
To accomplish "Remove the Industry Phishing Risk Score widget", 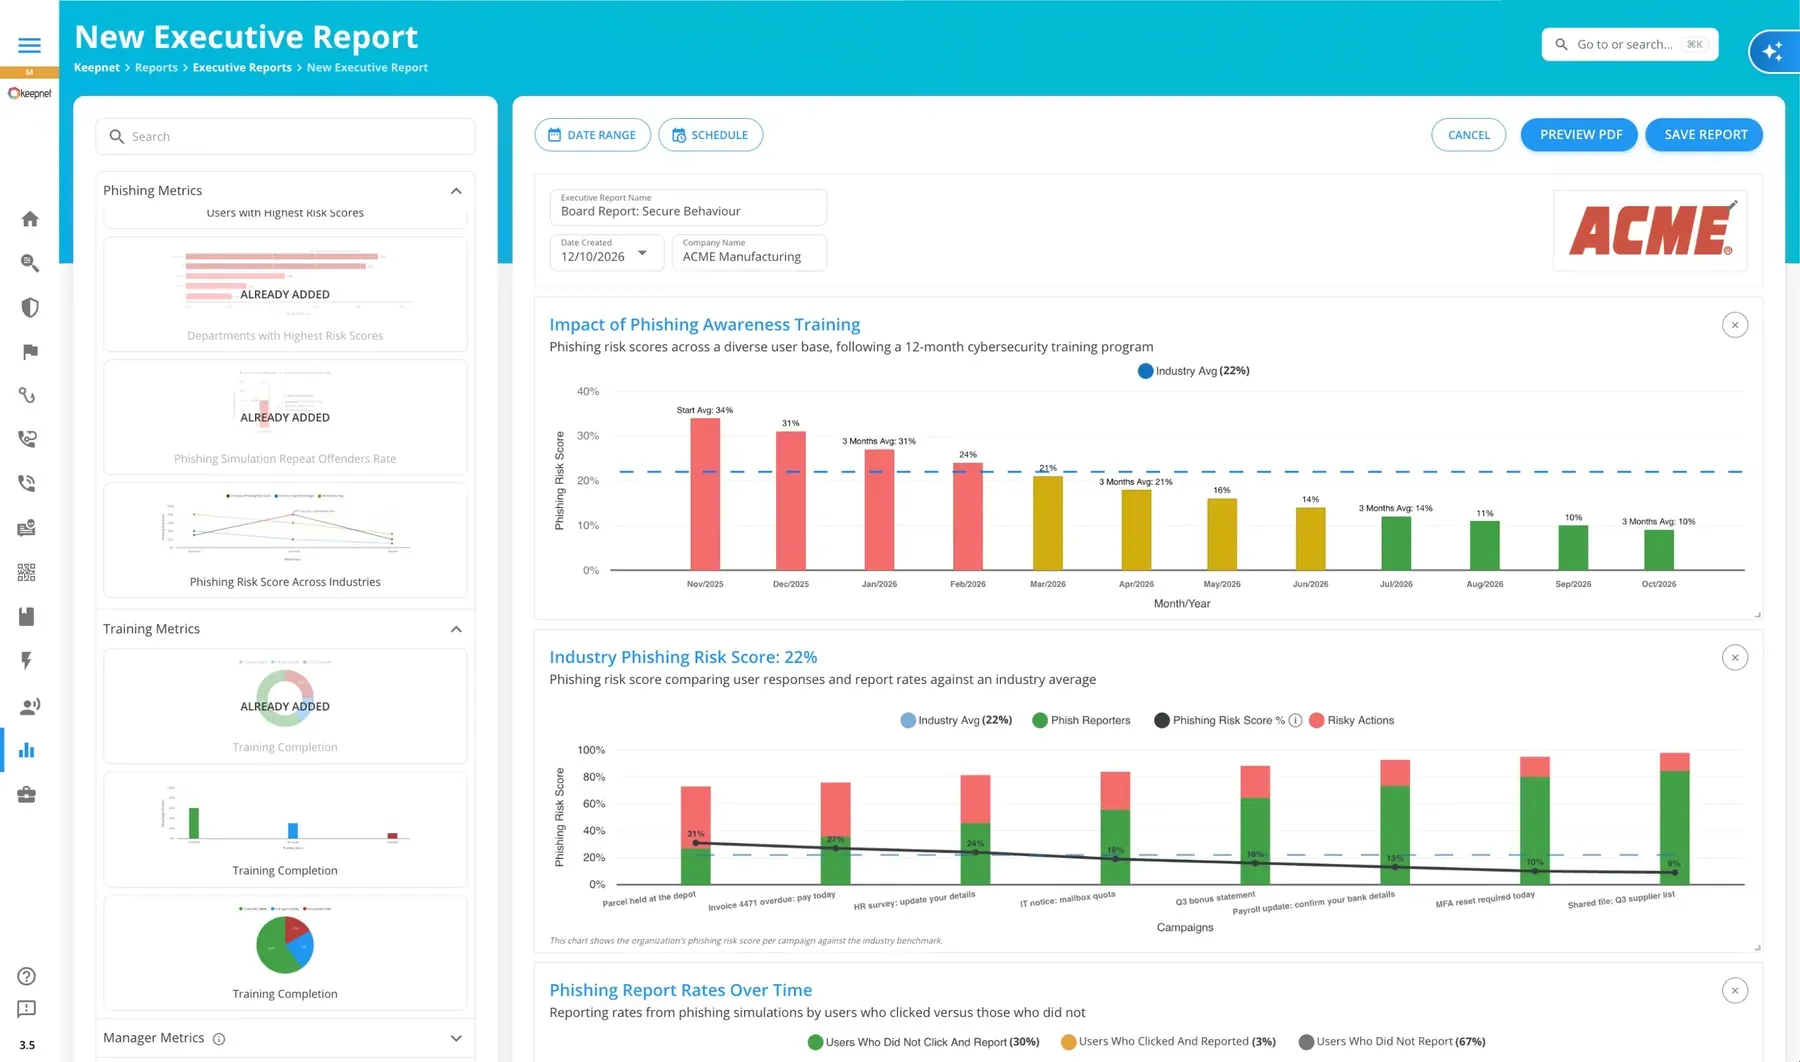I will pyautogui.click(x=1735, y=658).
